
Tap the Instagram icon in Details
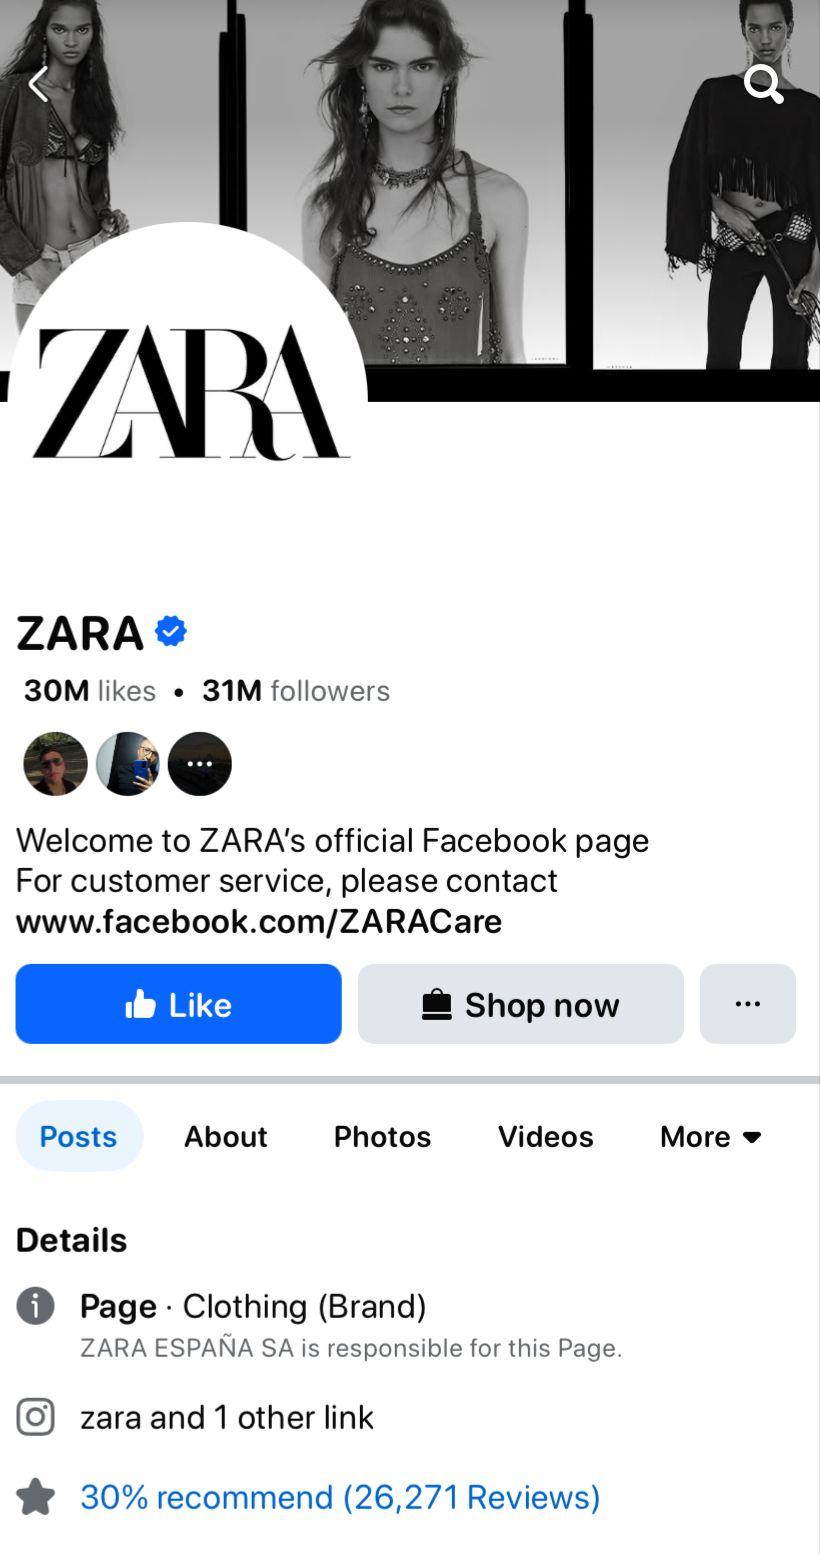pos(36,1417)
